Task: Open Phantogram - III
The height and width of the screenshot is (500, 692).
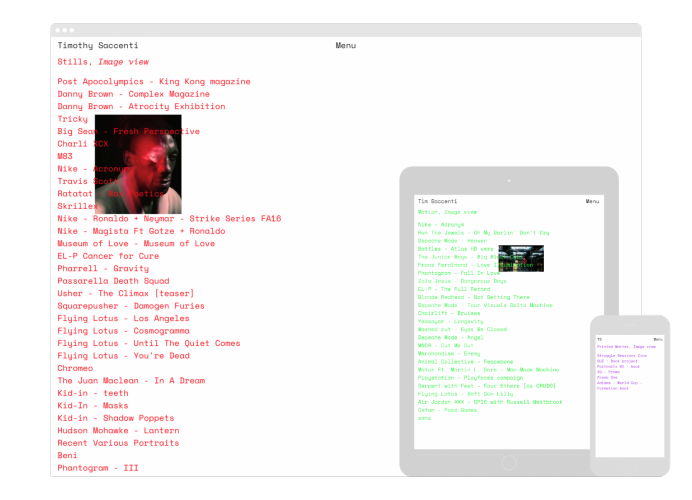Action: (98, 468)
